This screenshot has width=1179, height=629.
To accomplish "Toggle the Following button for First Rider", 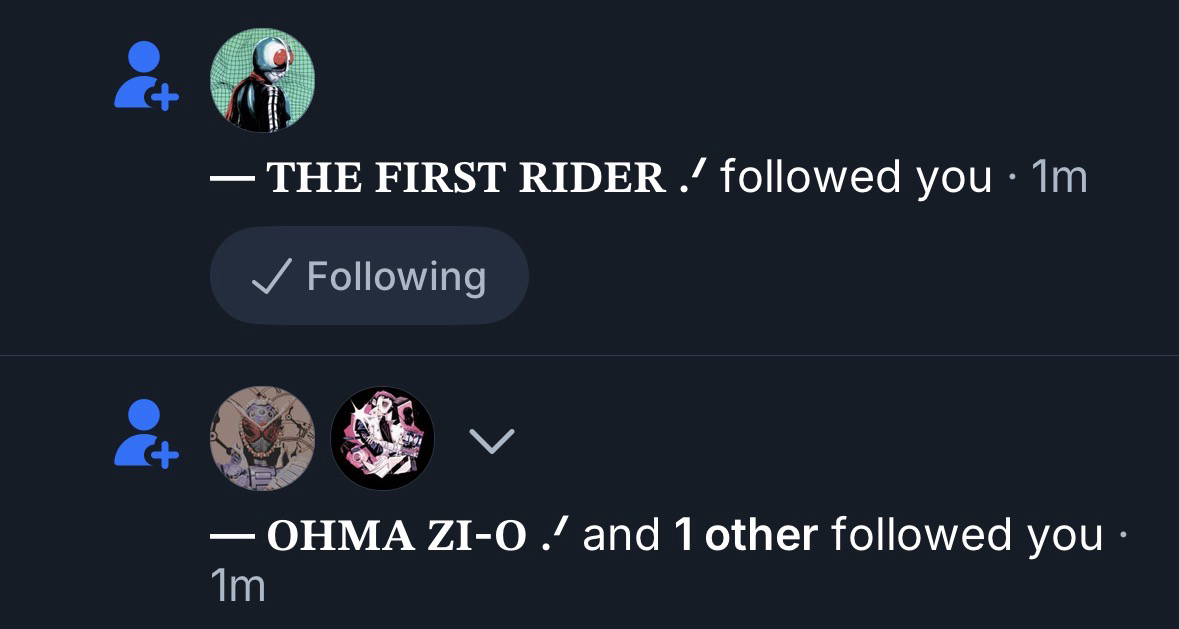I will pos(369,276).
